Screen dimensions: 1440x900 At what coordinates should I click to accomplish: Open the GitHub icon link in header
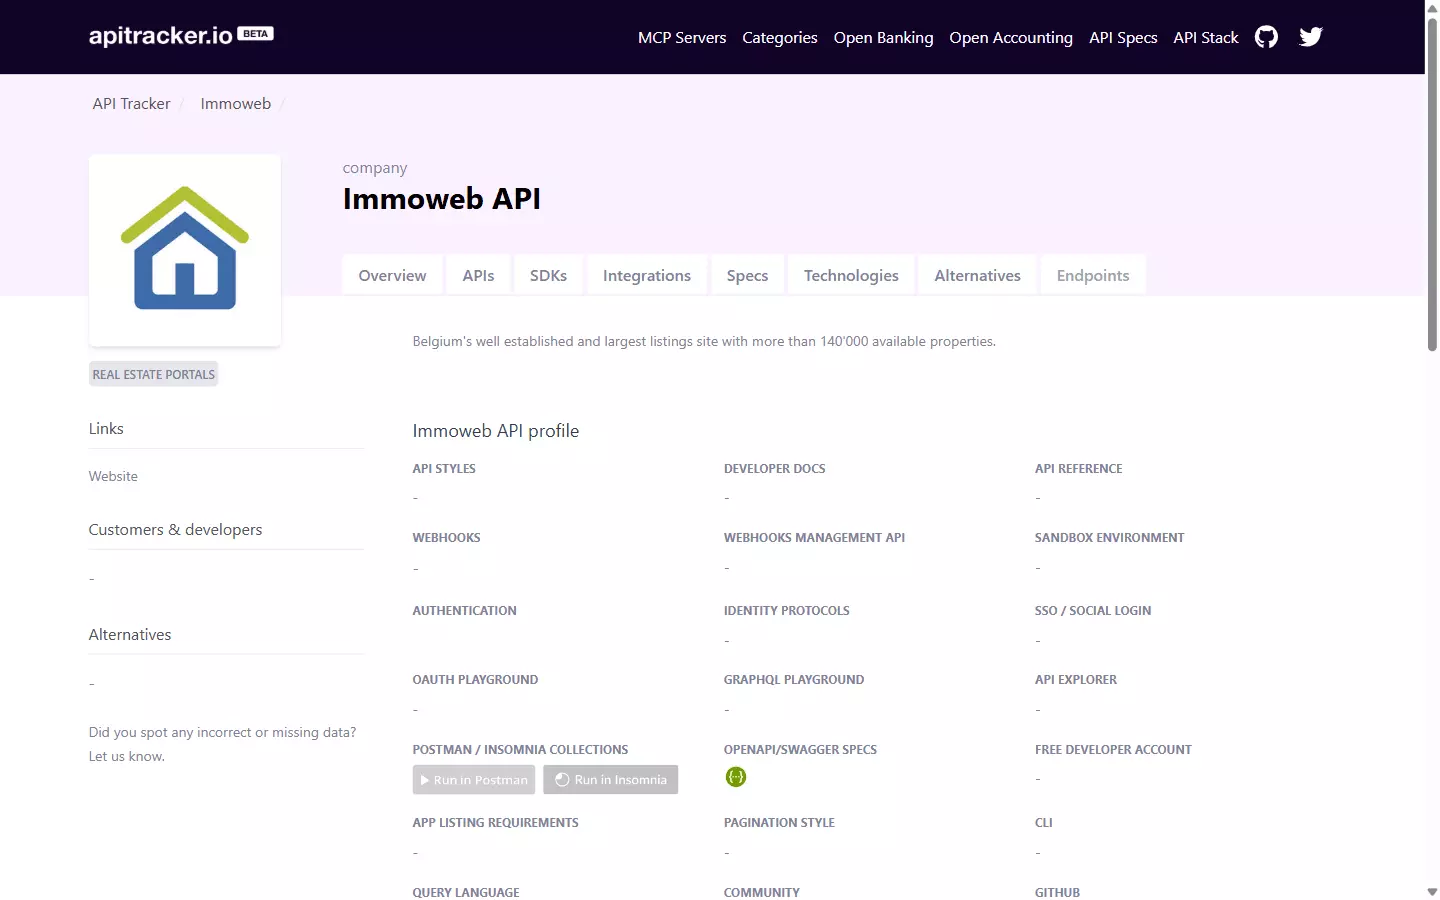(x=1266, y=37)
